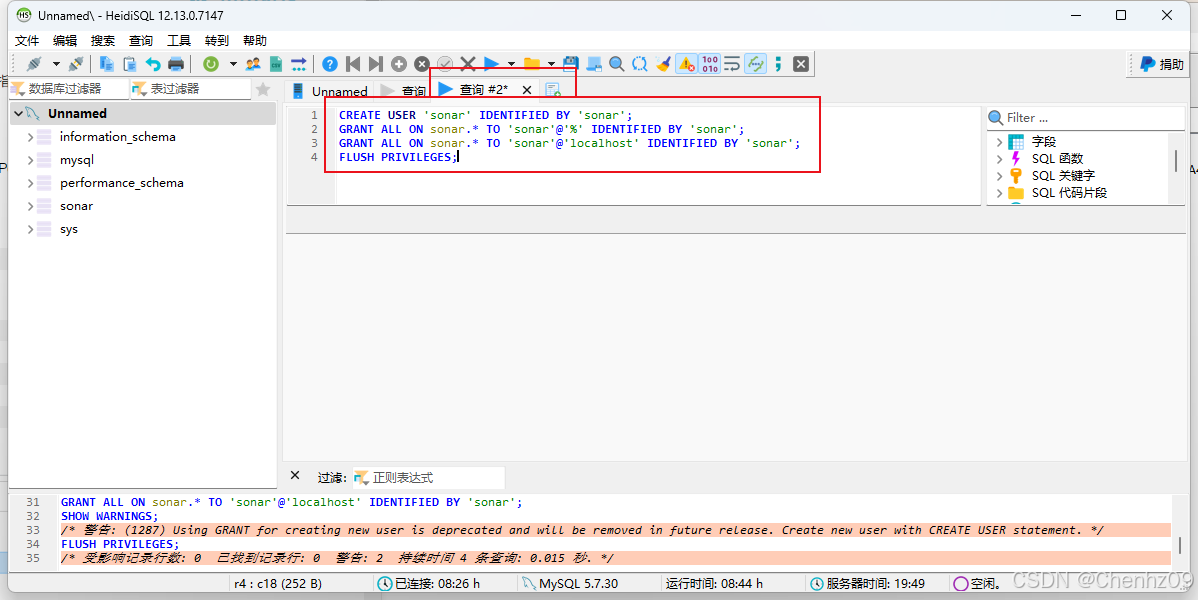Expand the information_schema database
The width and height of the screenshot is (1198, 600).
pos(31,137)
